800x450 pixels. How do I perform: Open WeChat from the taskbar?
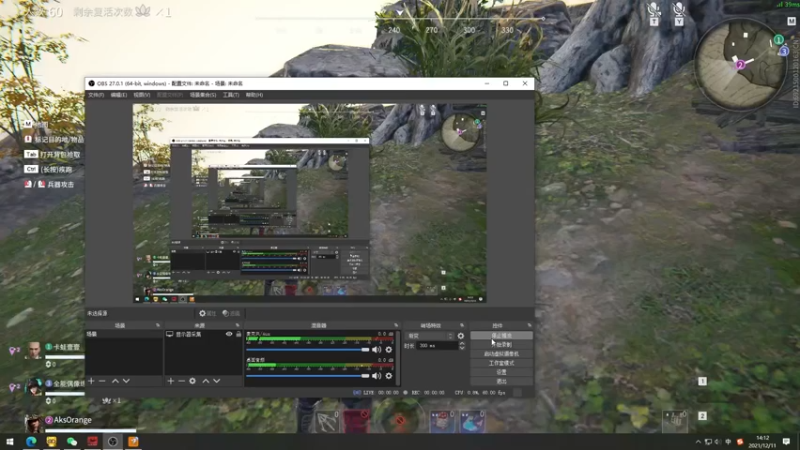[72, 441]
